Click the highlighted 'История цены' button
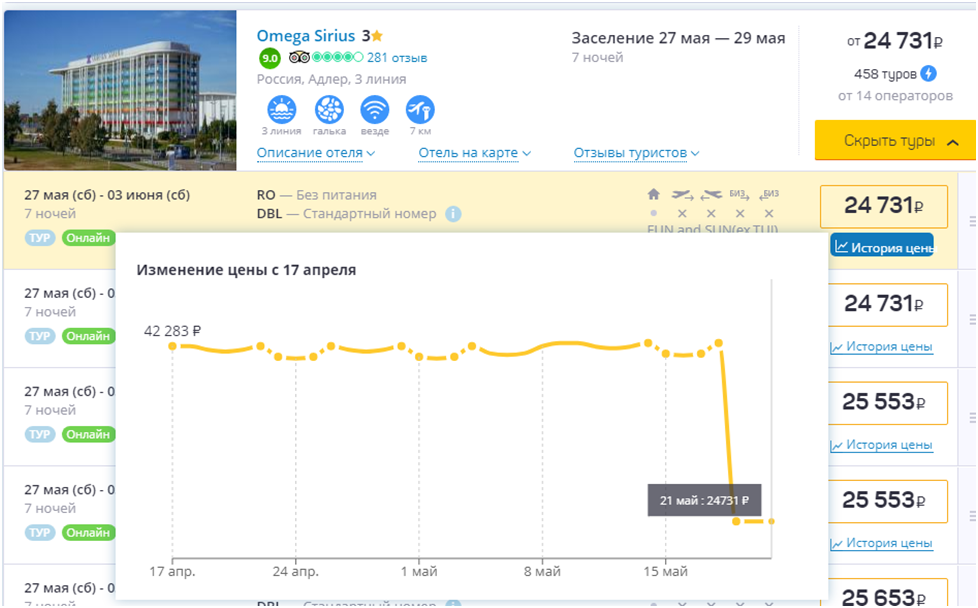The image size is (978, 608). click(882, 246)
